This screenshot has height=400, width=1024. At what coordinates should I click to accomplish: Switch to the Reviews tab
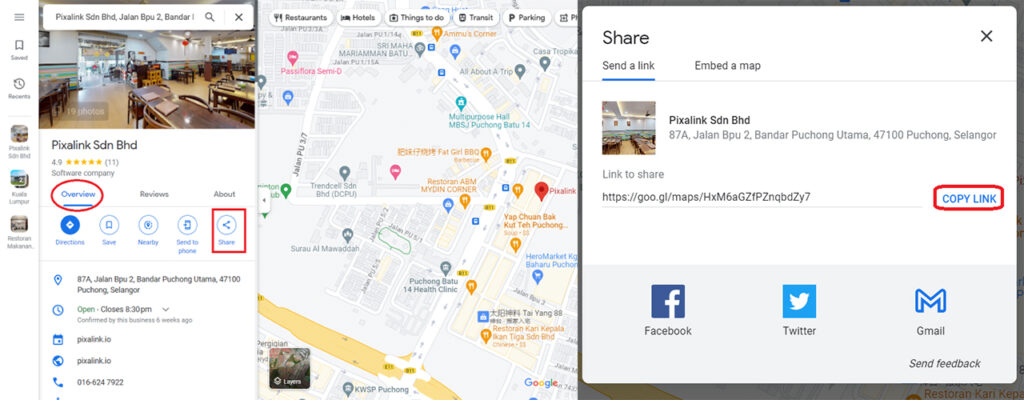(x=154, y=194)
